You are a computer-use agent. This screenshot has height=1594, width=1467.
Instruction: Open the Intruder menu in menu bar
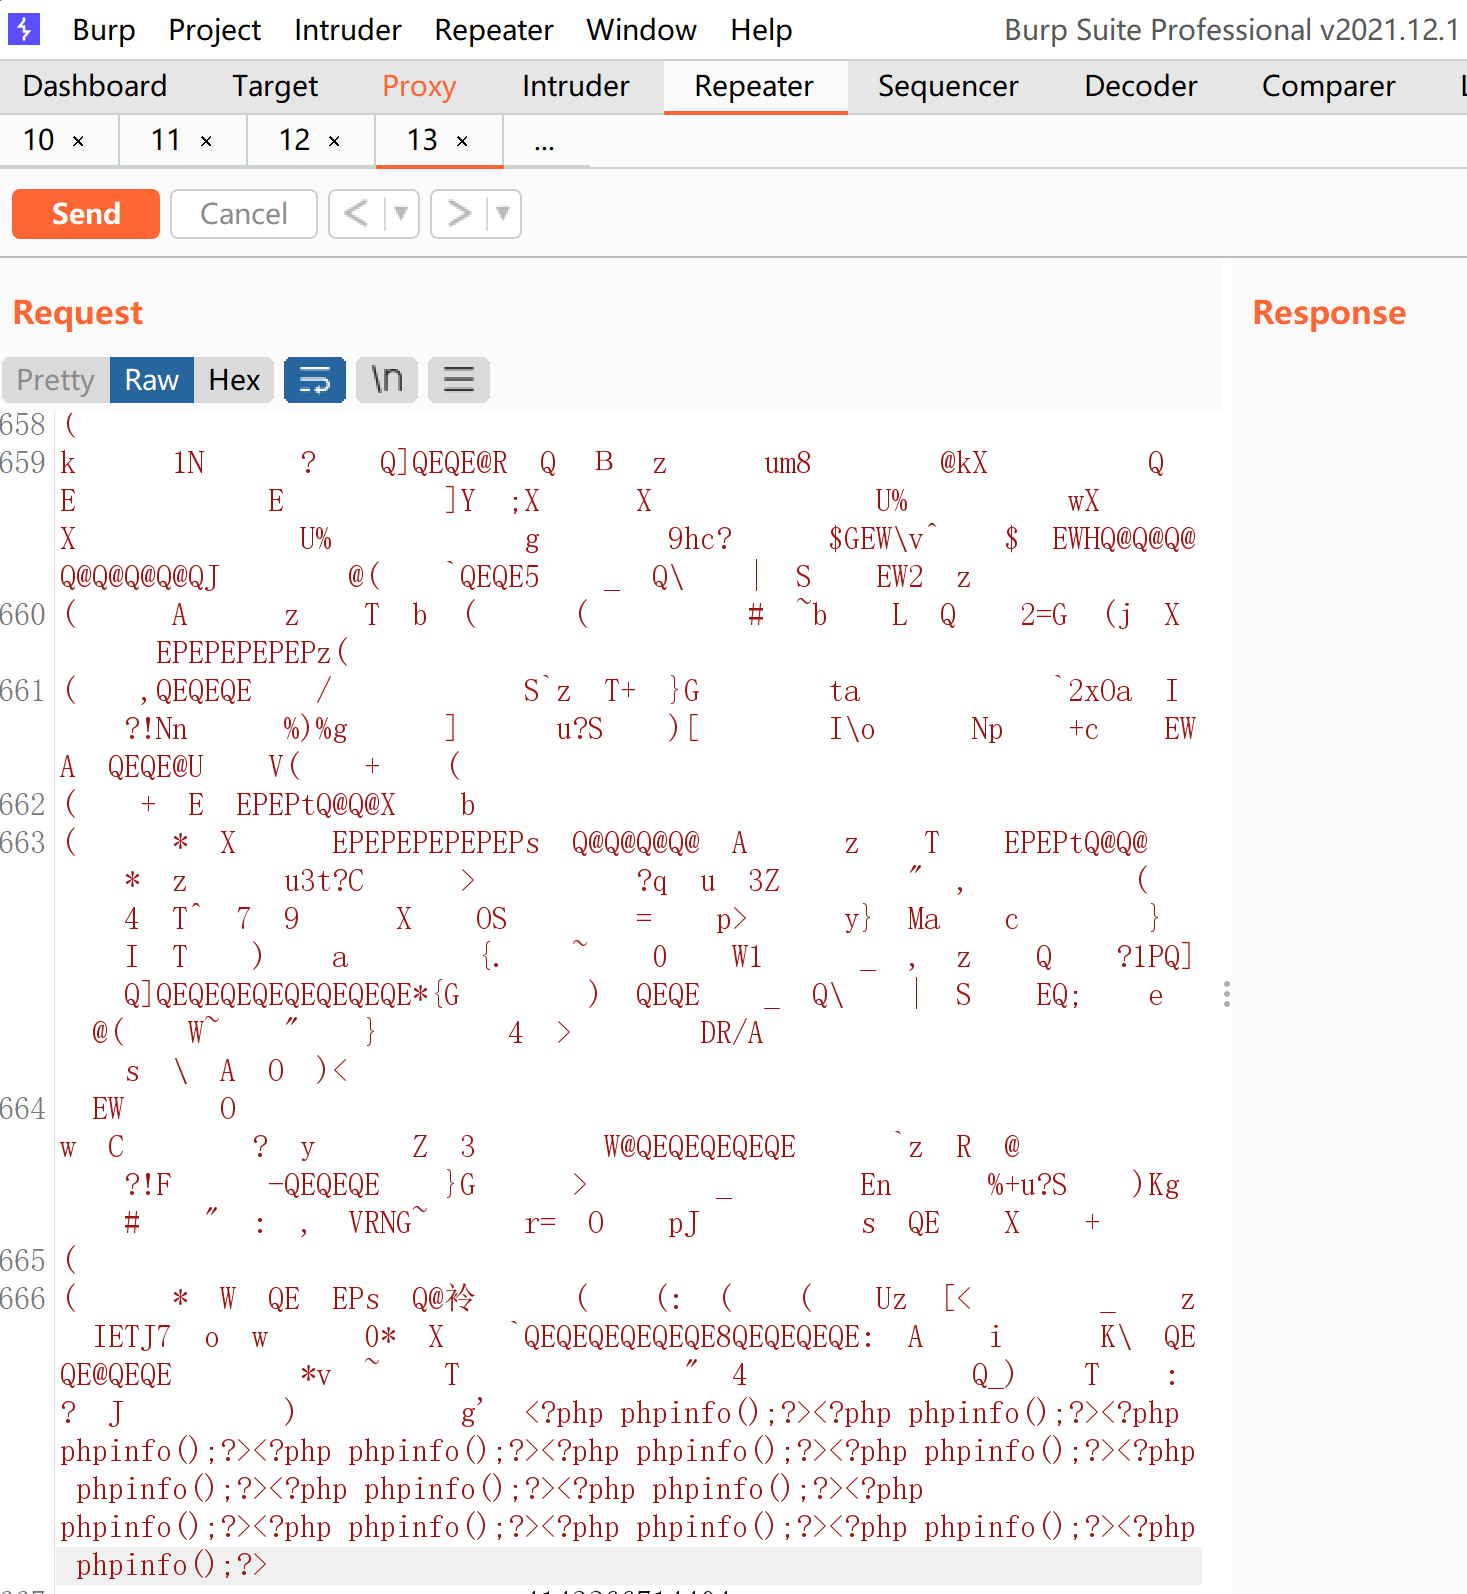(347, 30)
